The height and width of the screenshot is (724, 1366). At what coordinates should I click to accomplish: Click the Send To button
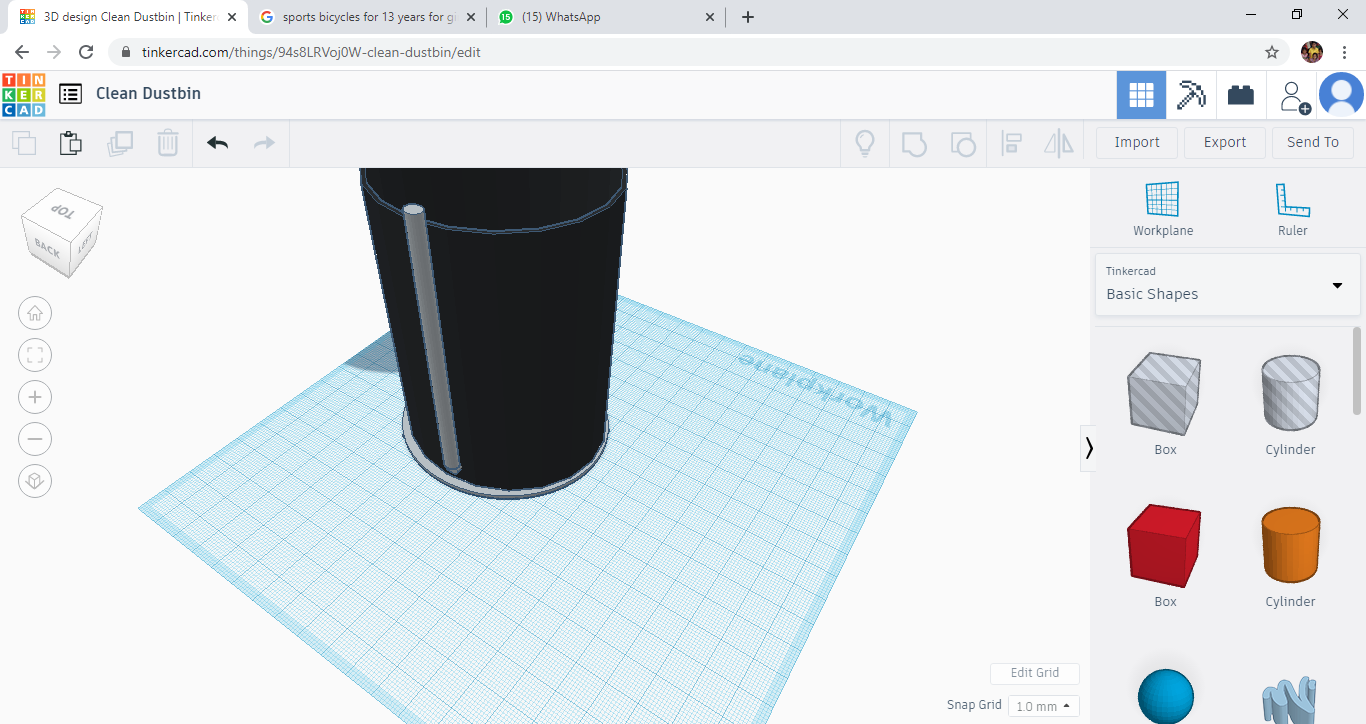[x=1313, y=143]
